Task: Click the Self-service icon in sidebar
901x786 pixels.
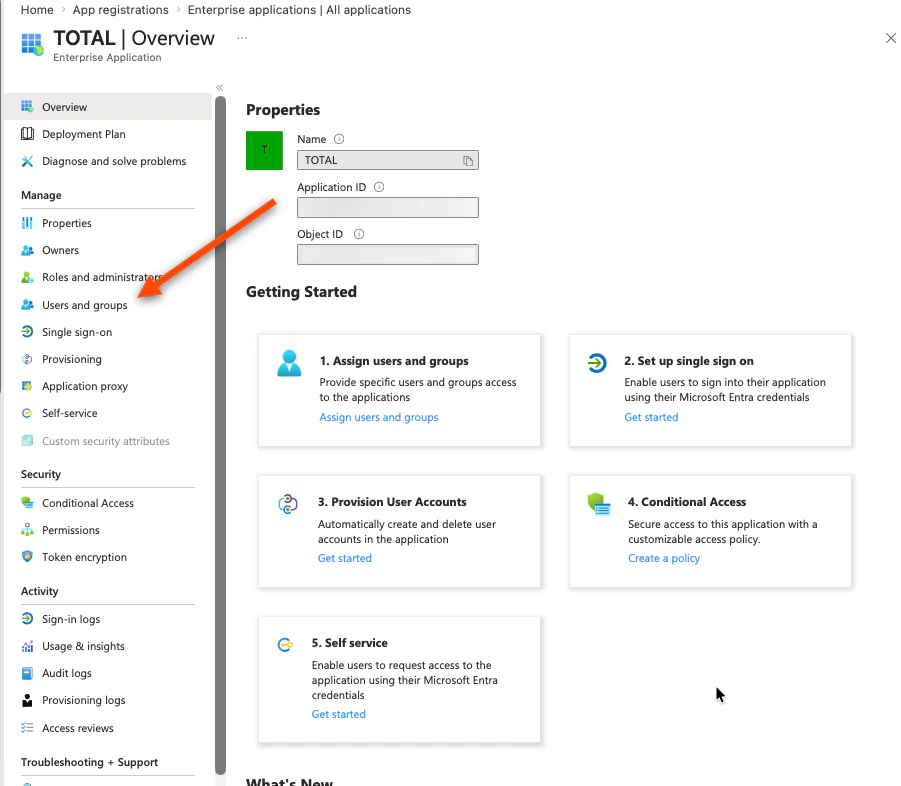Action: point(27,413)
